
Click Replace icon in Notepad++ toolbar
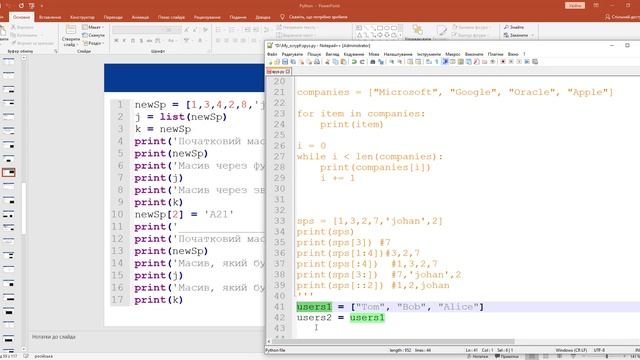pos(381,62)
